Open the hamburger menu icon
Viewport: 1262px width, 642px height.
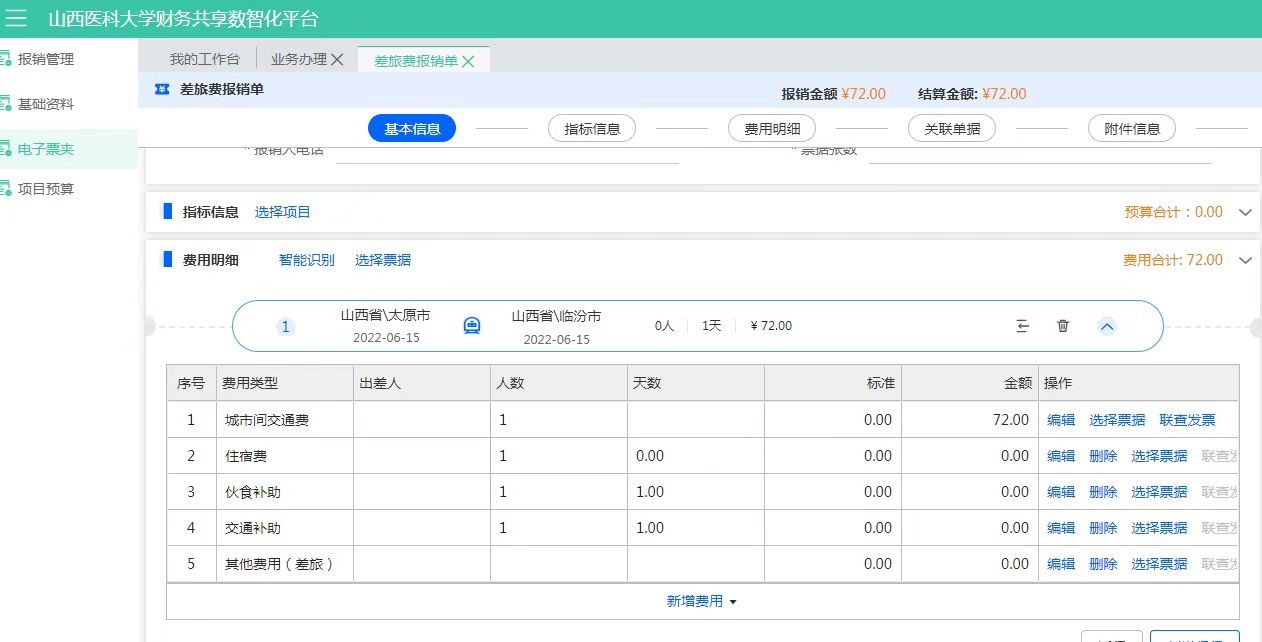(16, 19)
